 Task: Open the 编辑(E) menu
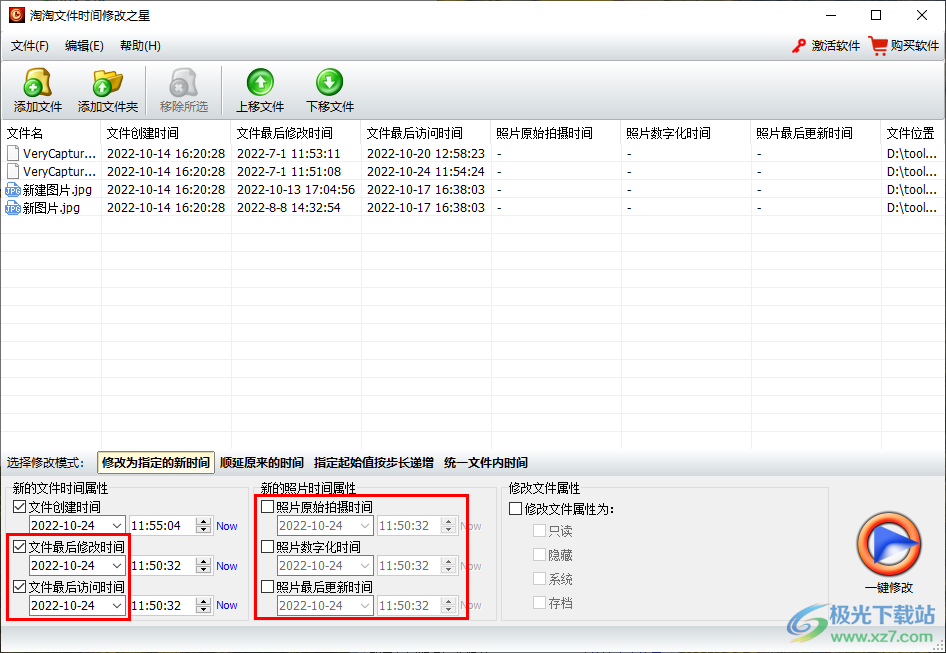coord(84,46)
